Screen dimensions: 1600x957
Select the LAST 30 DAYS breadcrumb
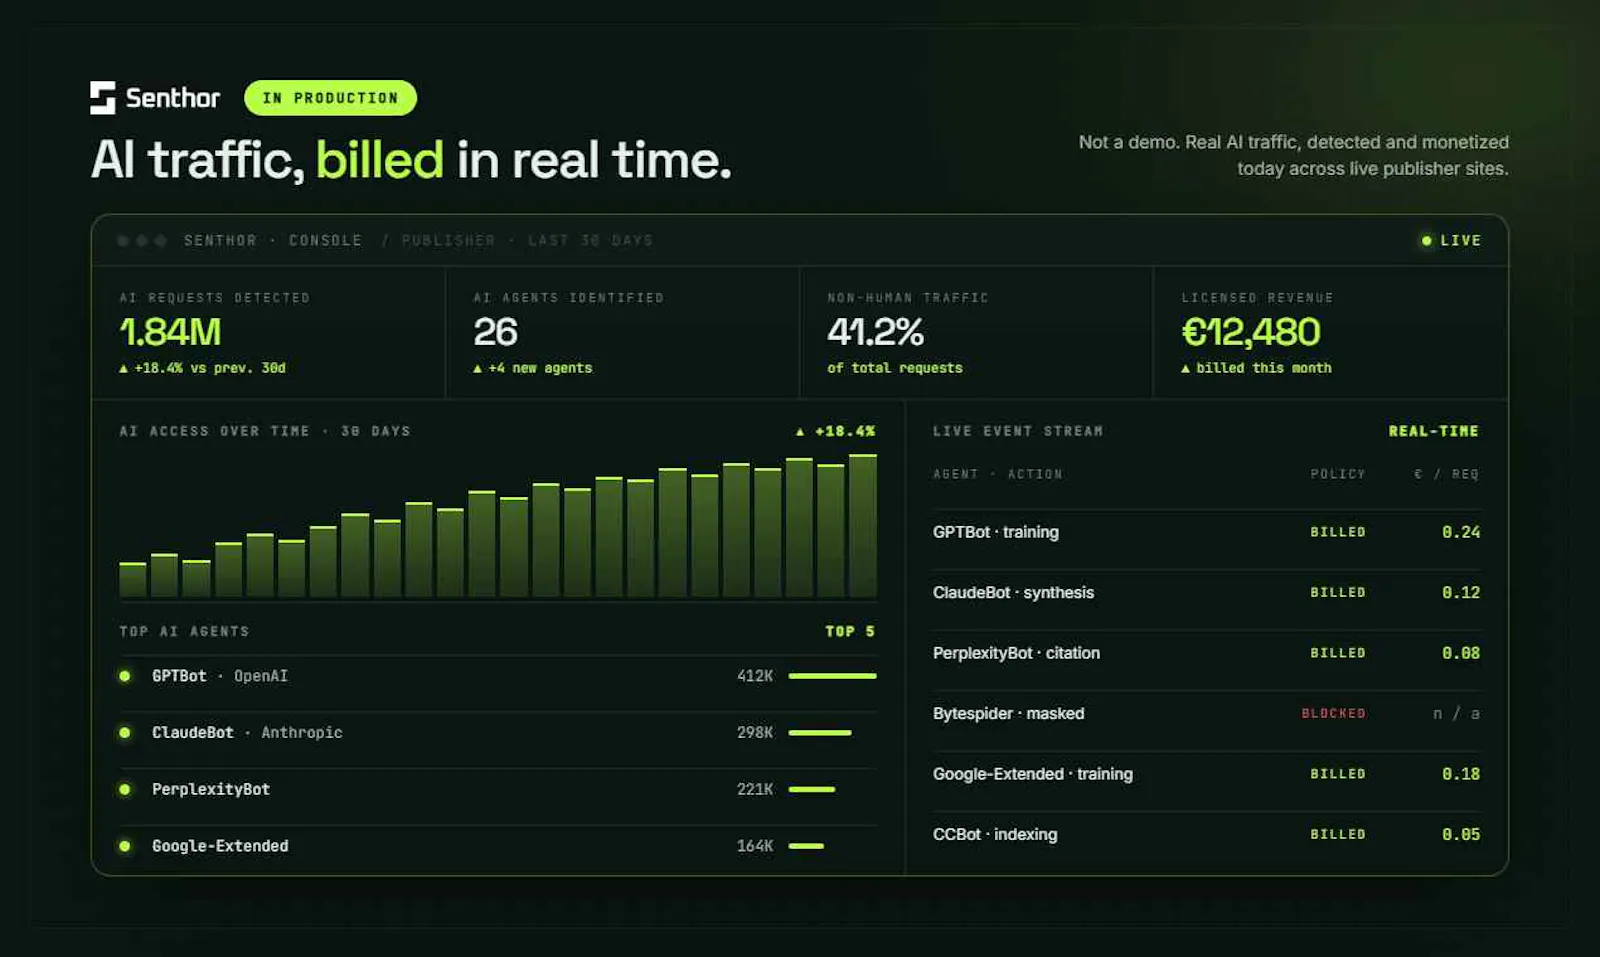pos(590,241)
